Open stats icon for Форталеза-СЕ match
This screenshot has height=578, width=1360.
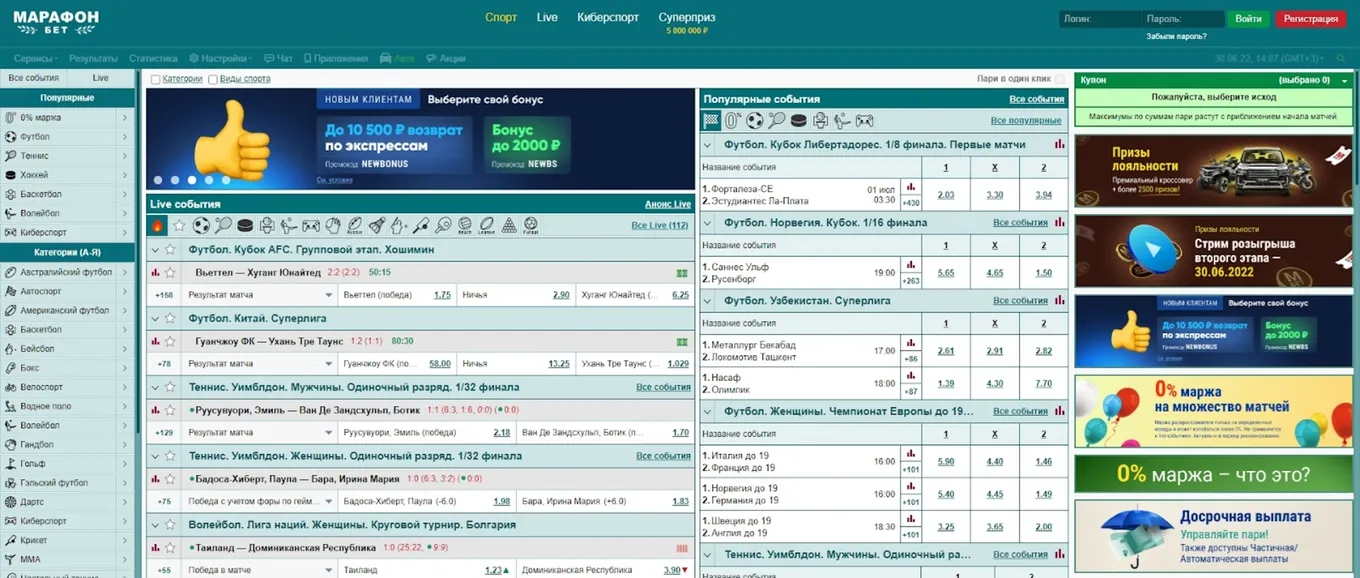(910, 186)
